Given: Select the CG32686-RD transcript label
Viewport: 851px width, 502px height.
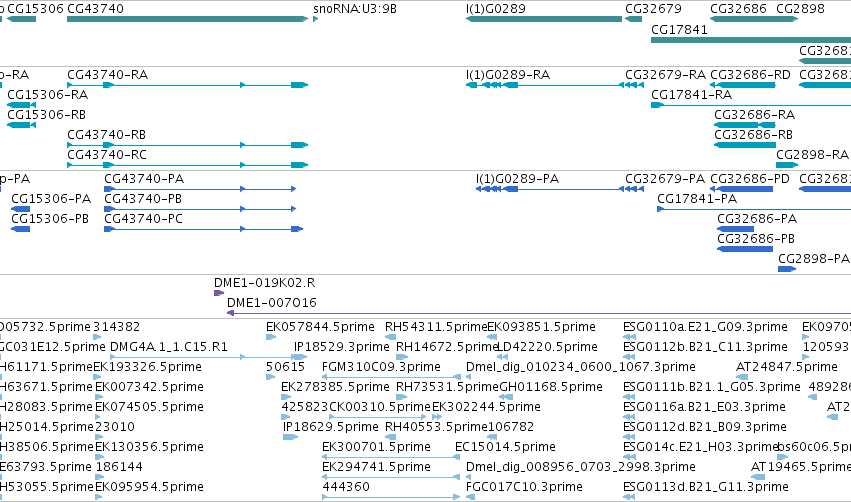Looking at the screenshot, I should point(750,75).
